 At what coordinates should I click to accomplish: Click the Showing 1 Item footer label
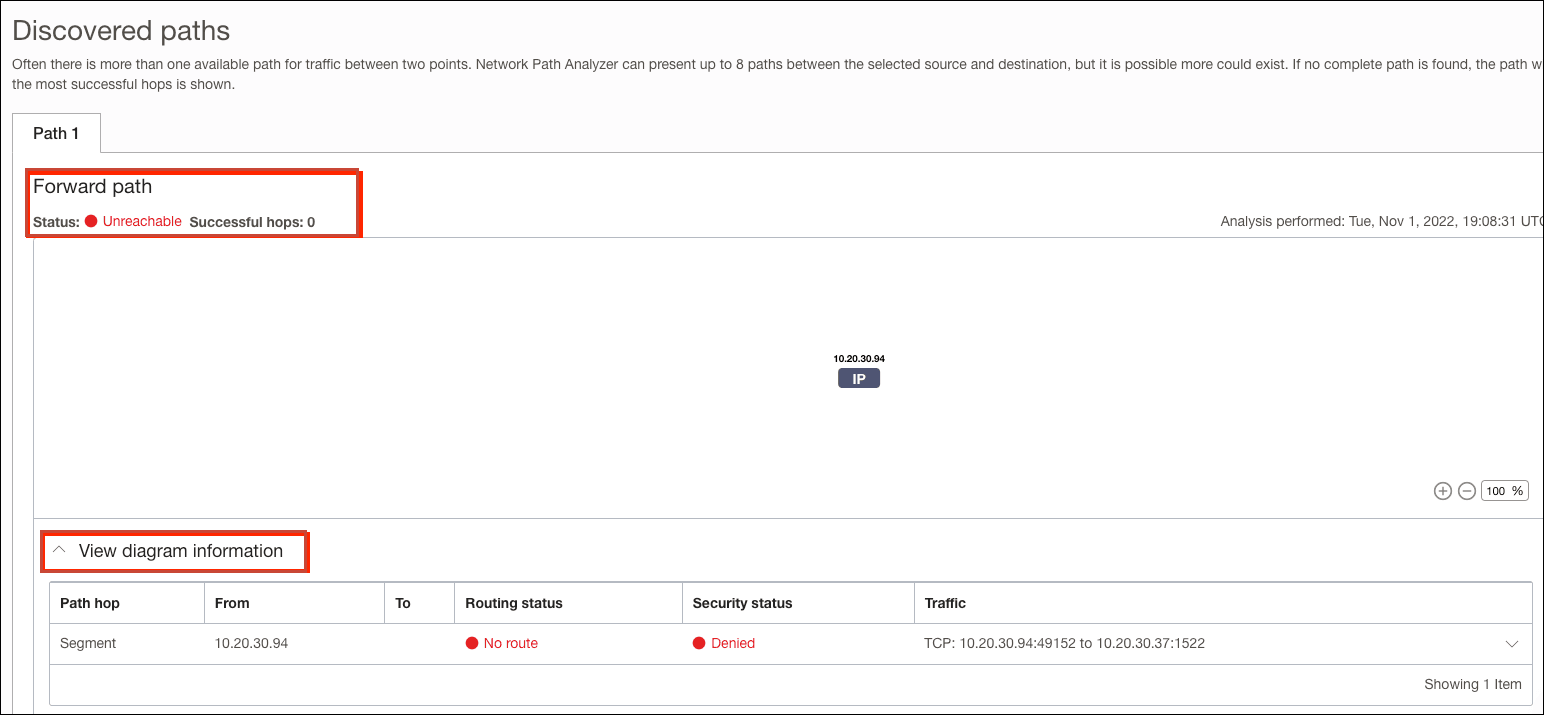click(x=1472, y=684)
